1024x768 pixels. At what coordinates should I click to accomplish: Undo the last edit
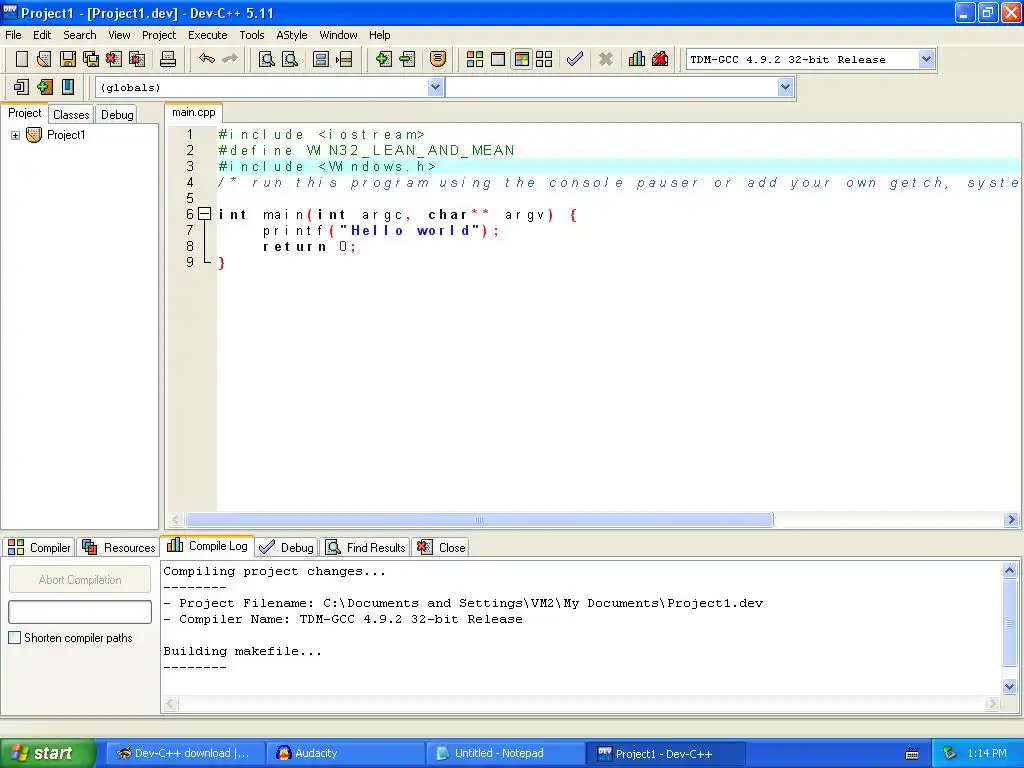(207, 59)
